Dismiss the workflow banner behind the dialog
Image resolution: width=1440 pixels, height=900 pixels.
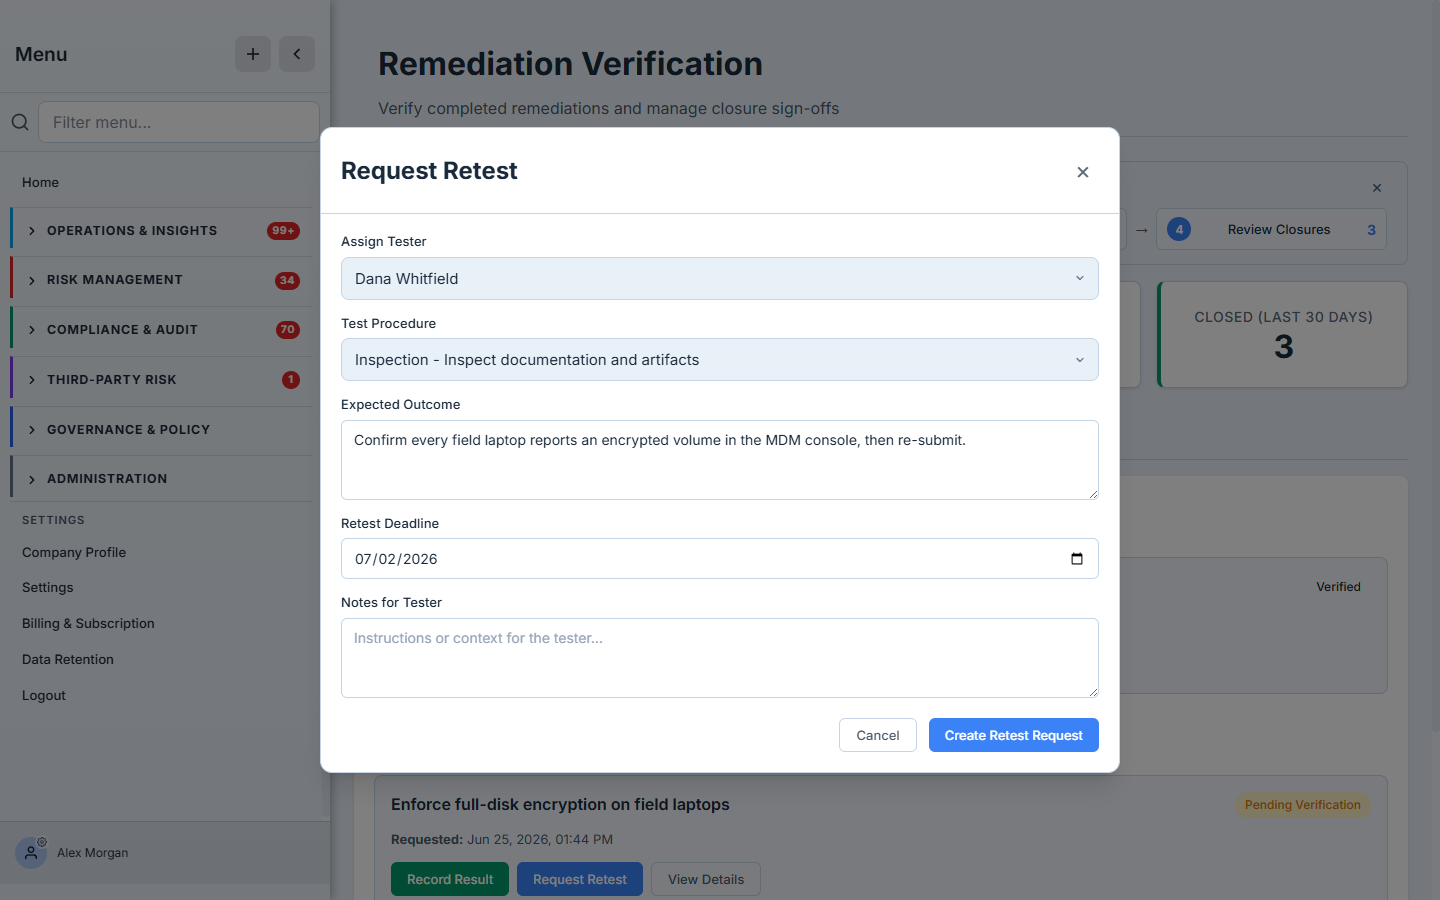[x=1377, y=188]
